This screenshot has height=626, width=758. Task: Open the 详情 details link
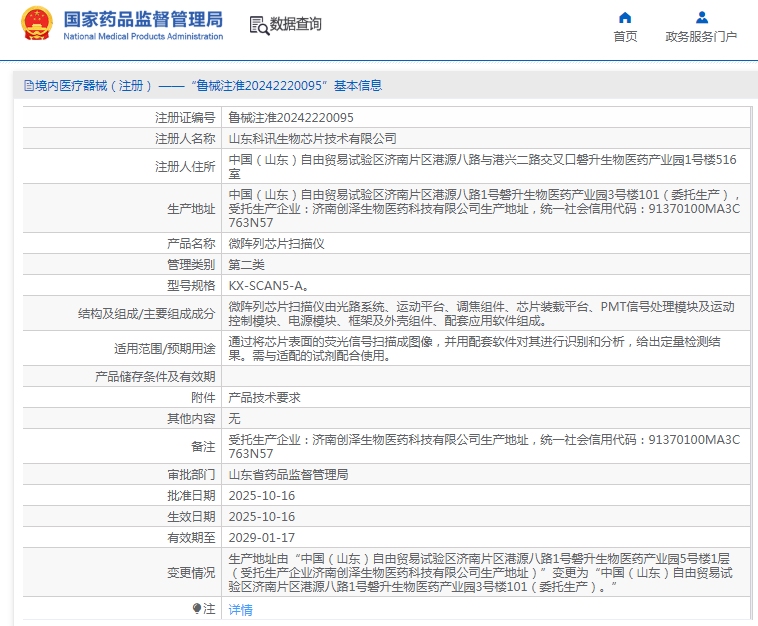[240, 610]
